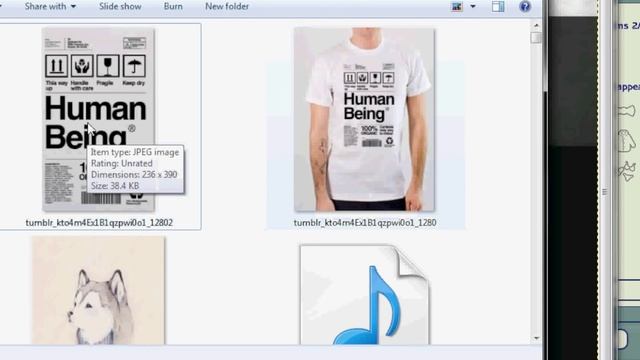
Task: Click the vertical scrollbar thumb
Action: [x=536, y=38]
